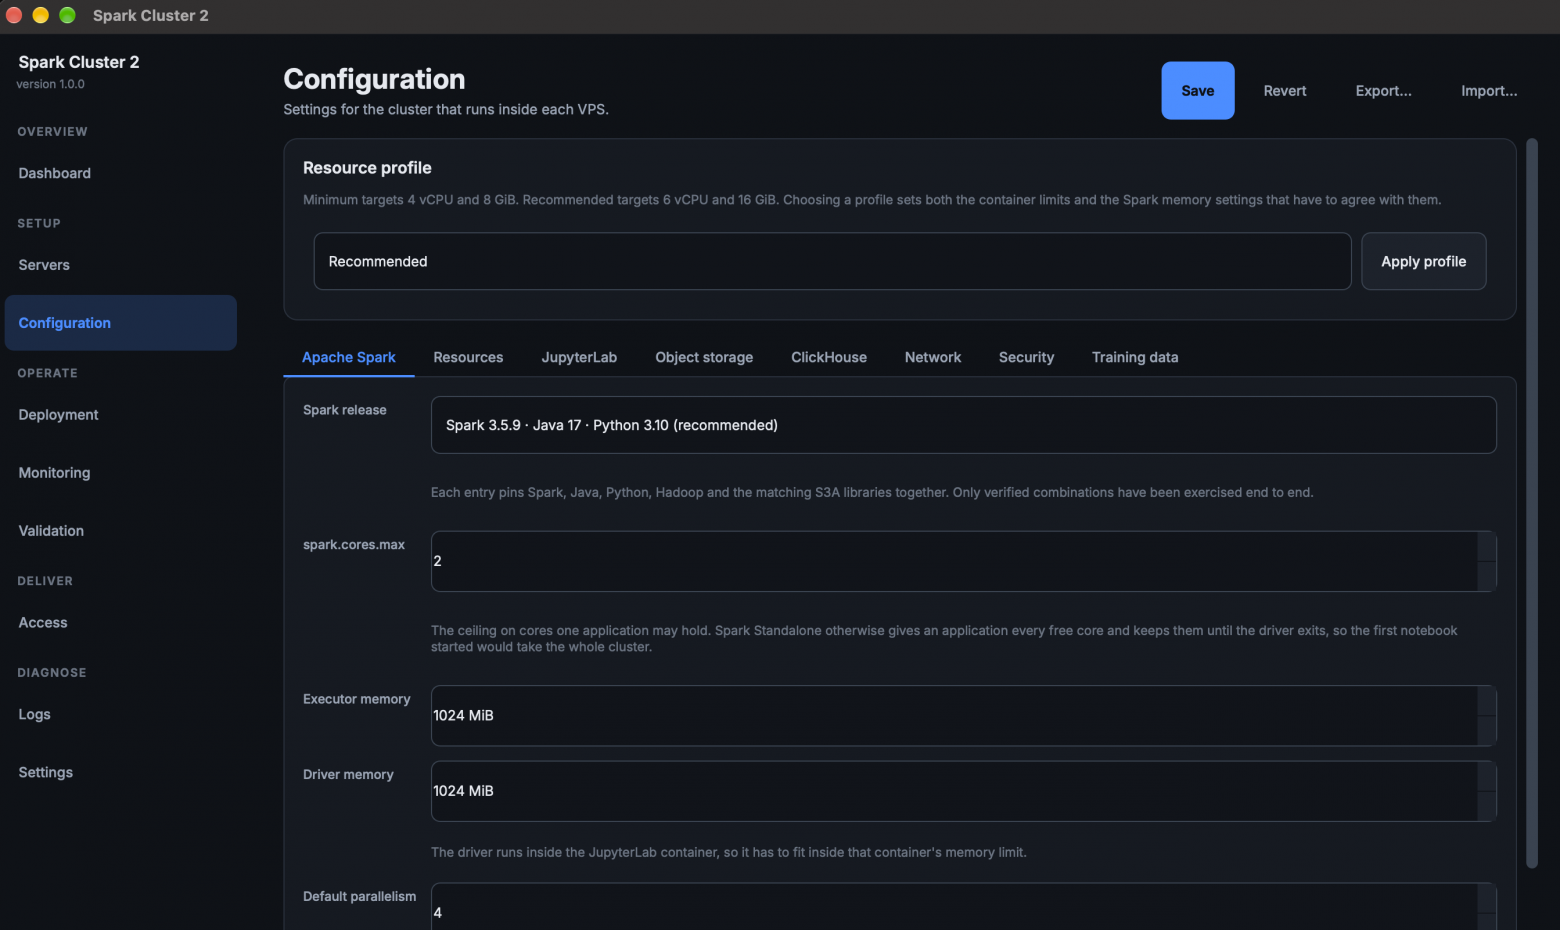Navigate to Monitoring
The height and width of the screenshot is (930, 1560).
[x=121, y=473]
